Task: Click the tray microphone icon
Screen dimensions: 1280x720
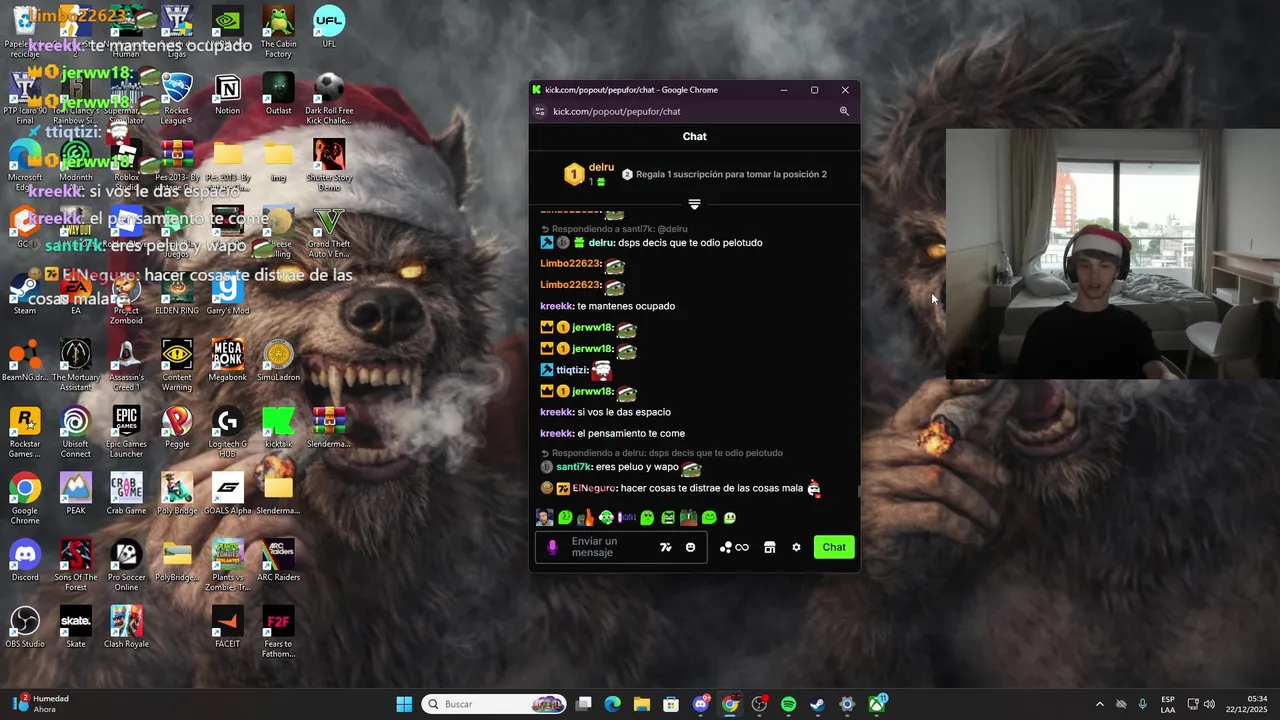Action: tap(1142, 704)
